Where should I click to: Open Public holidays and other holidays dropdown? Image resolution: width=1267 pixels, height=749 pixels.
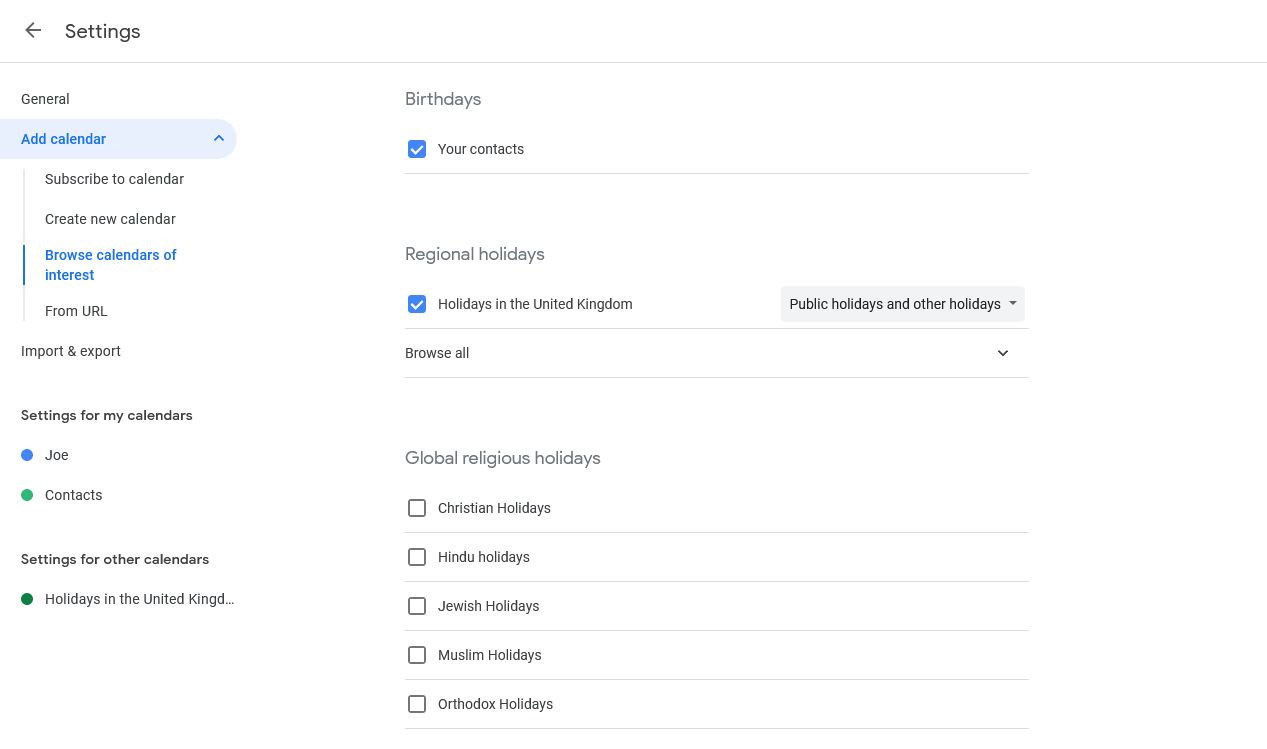[x=902, y=304]
